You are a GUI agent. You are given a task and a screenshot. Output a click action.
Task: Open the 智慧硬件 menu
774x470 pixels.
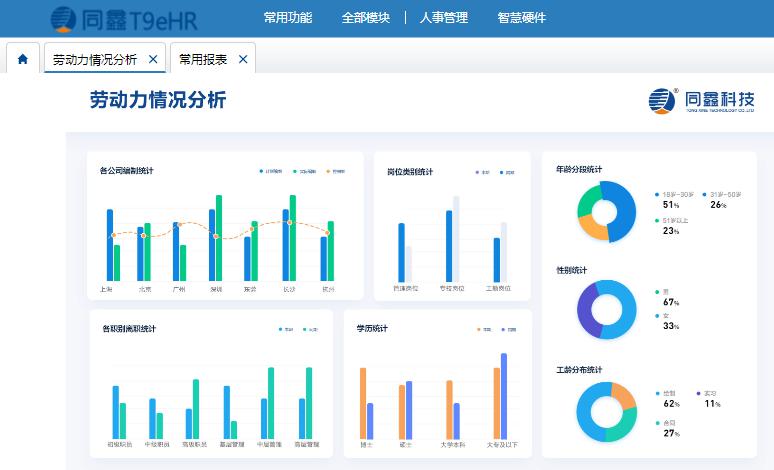point(521,17)
